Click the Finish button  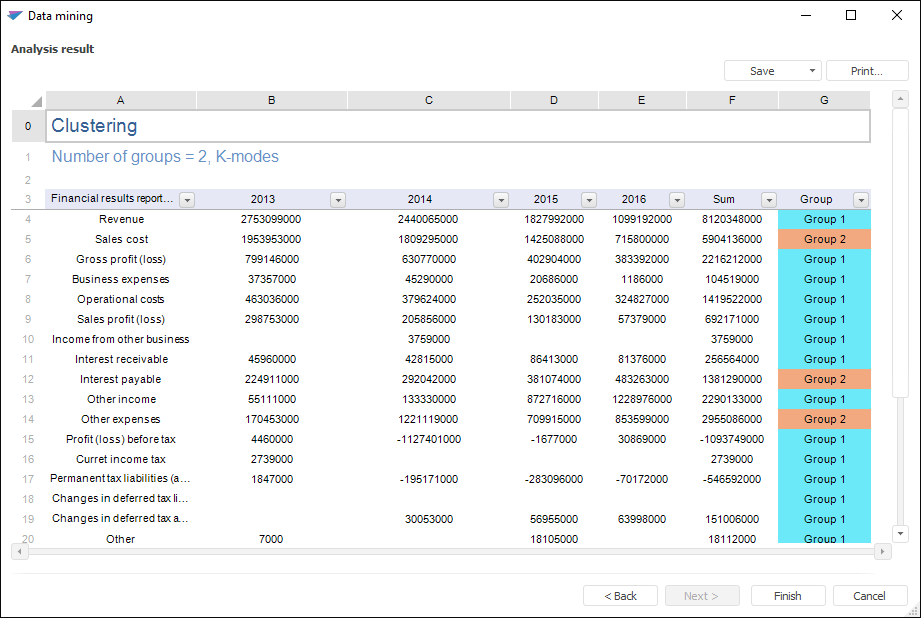788,596
